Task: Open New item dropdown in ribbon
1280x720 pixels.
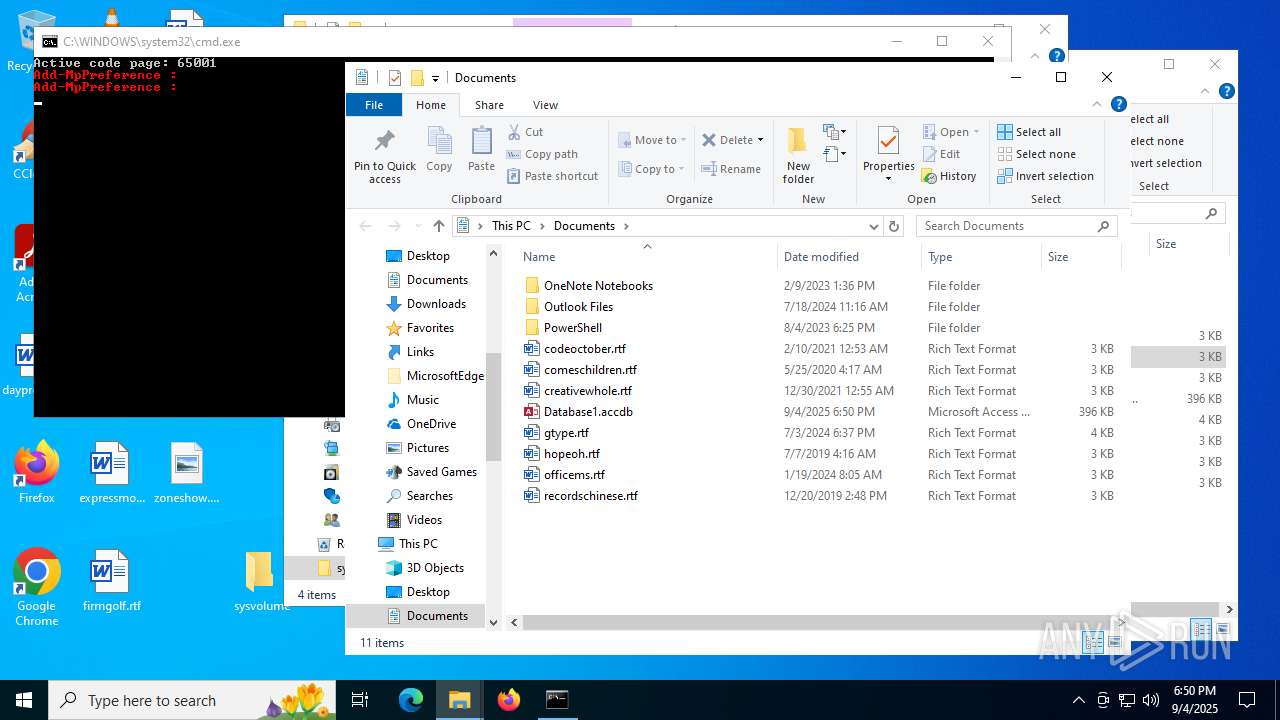Action: [x=832, y=132]
